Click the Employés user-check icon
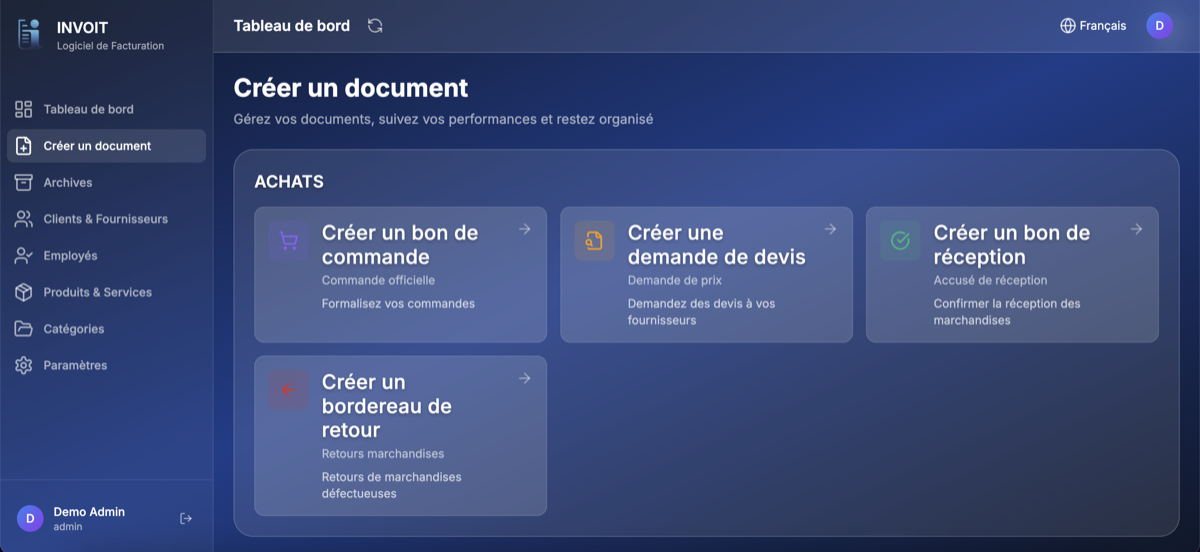Image resolution: width=1200 pixels, height=552 pixels. [24, 256]
